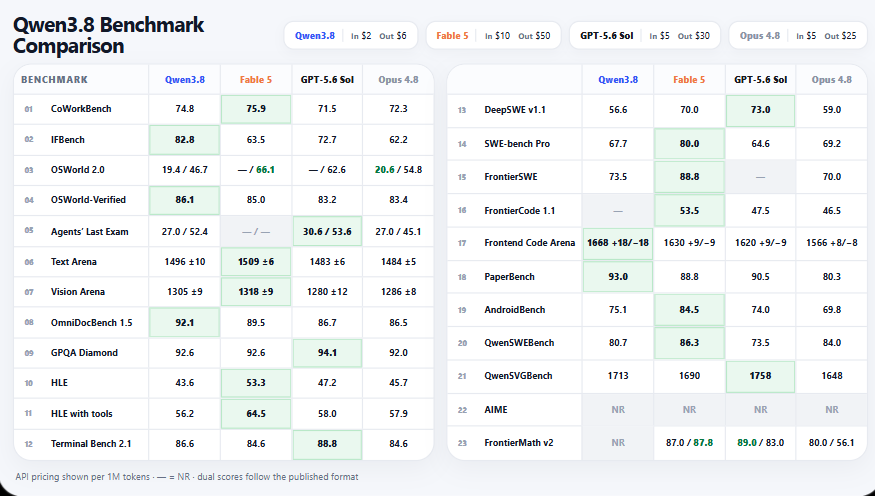Click the 30.6 / 53.6 Agents' Last Exam cell

327,232
